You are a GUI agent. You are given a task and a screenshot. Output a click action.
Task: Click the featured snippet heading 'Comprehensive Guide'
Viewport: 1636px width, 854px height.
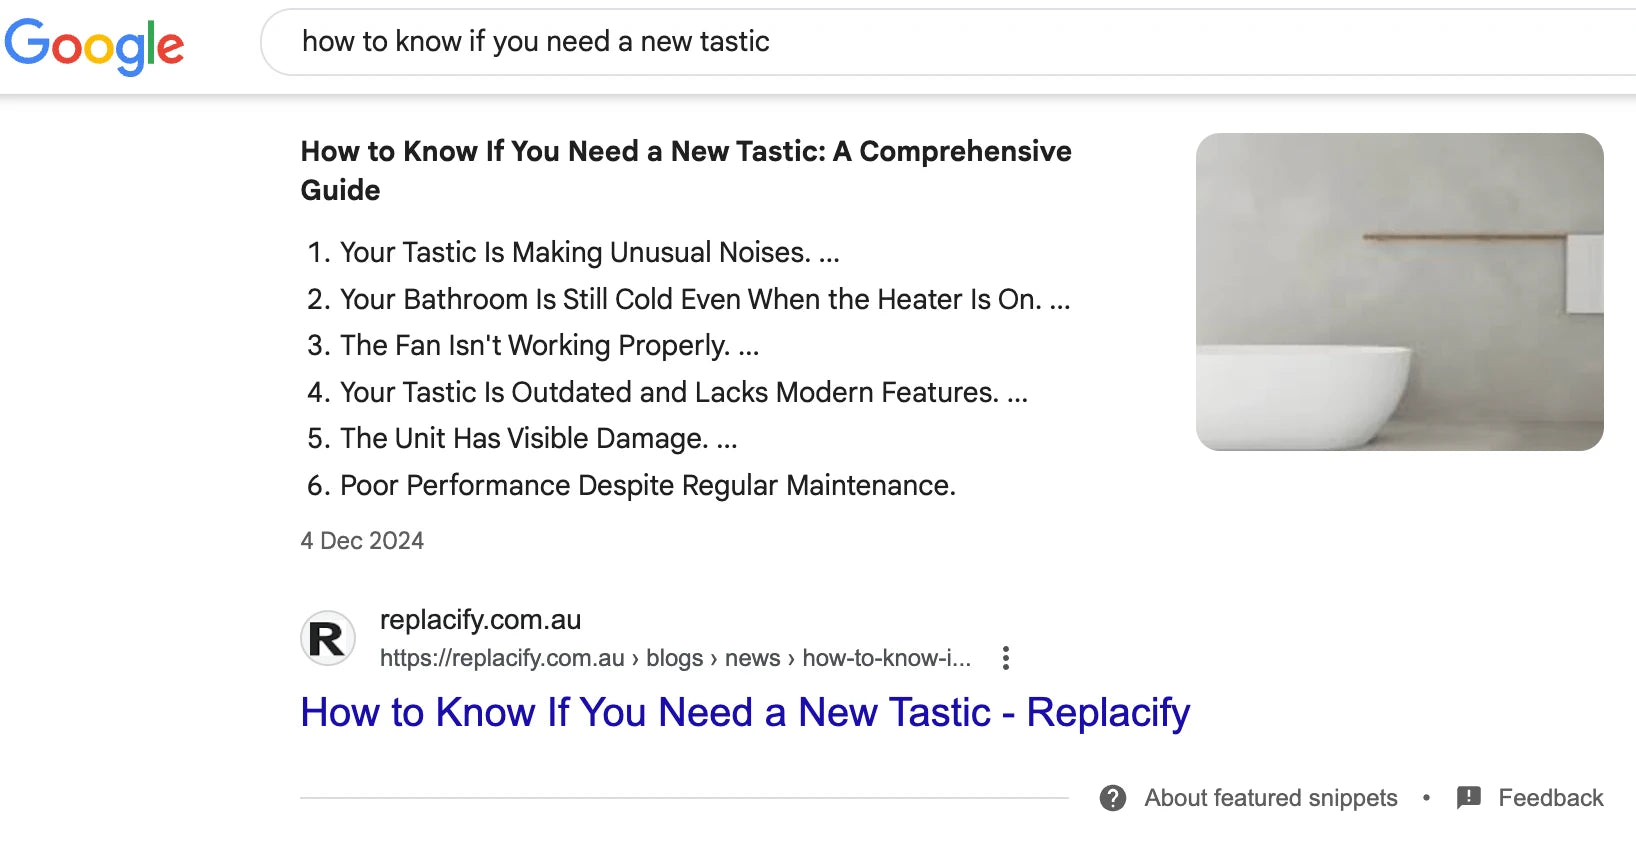pyautogui.click(x=685, y=170)
